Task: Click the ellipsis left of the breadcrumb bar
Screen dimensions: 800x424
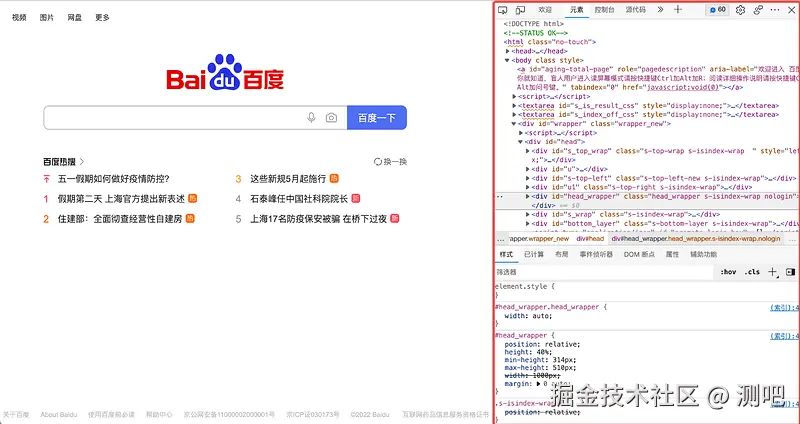Action: [500, 239]
